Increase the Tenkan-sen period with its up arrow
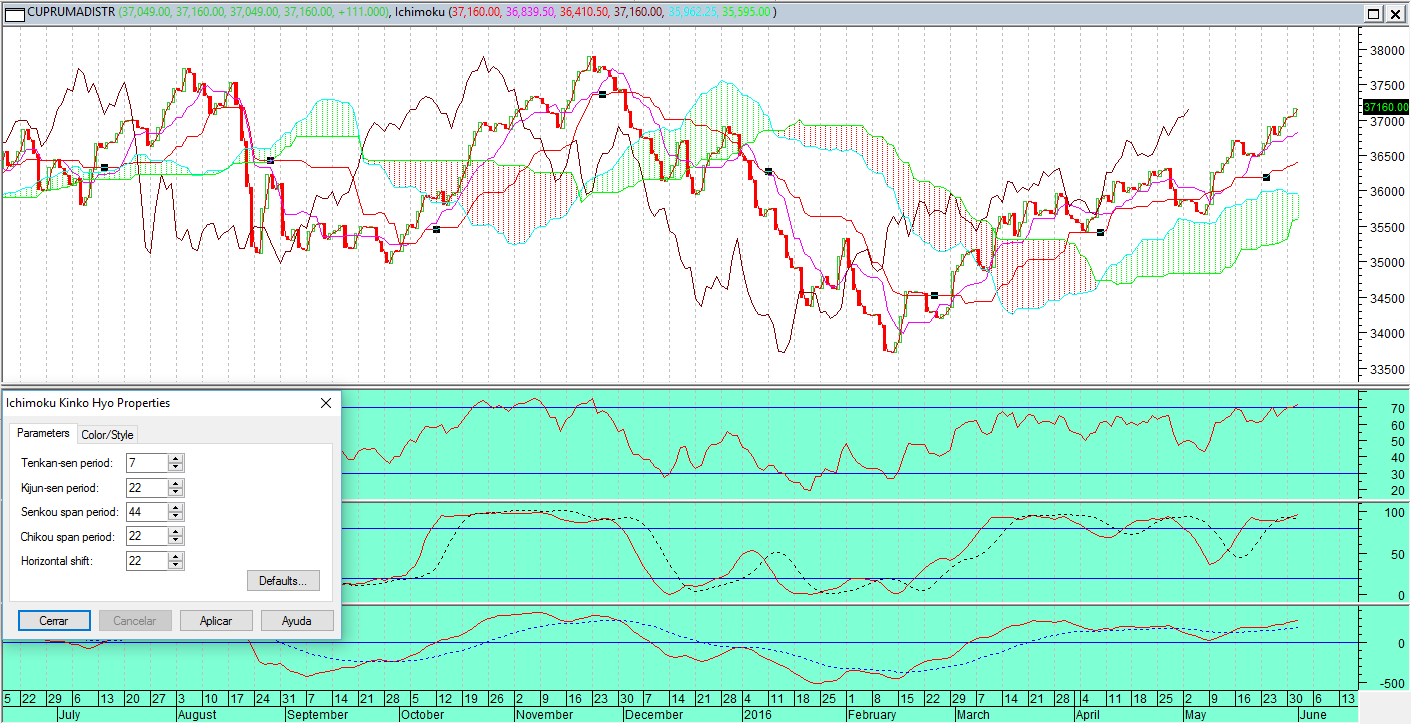Screen dimensions: 1411x724 coord(174,458)
